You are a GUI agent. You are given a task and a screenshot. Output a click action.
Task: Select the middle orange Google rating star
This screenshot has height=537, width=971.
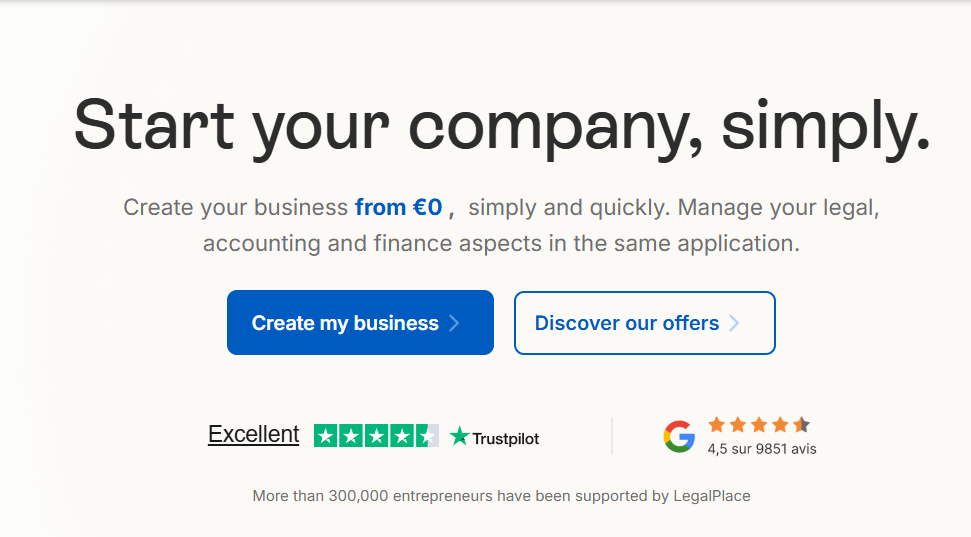point(758,424)
